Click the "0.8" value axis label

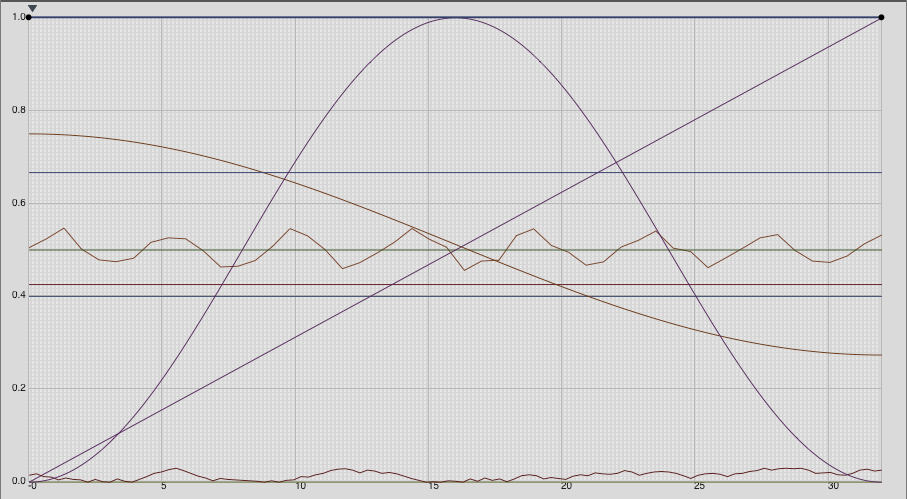pos(19,110)
